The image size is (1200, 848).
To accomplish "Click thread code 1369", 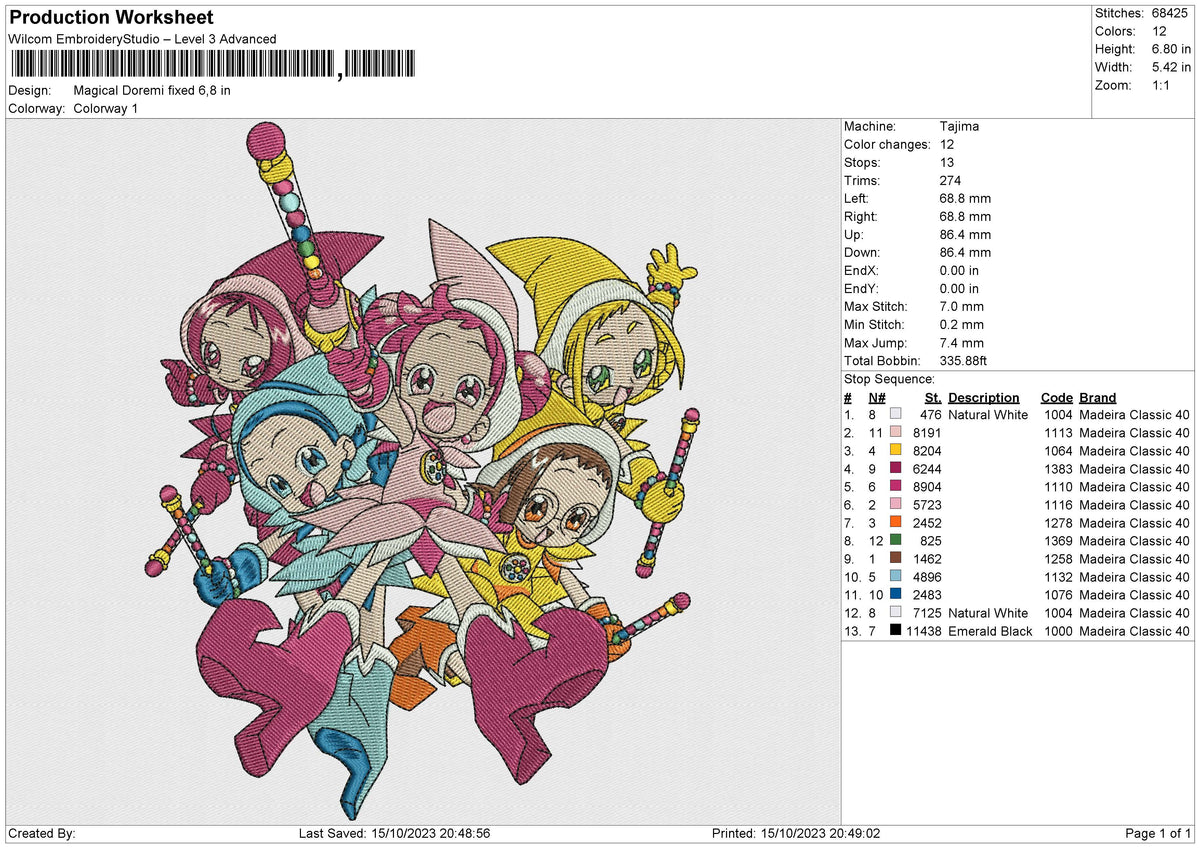I will click(x=1058, y=541).
